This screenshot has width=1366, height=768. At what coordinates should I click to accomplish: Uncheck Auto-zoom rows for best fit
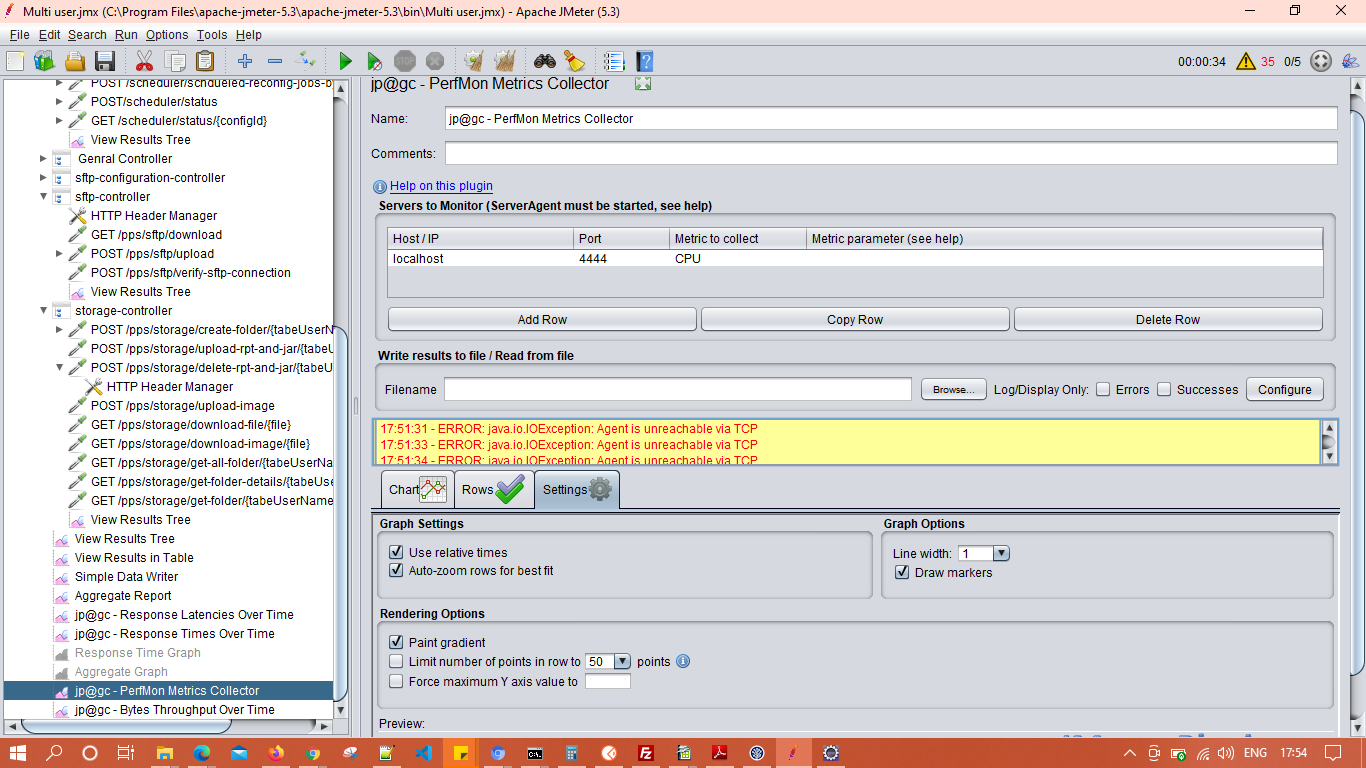[x=396, y=571]
